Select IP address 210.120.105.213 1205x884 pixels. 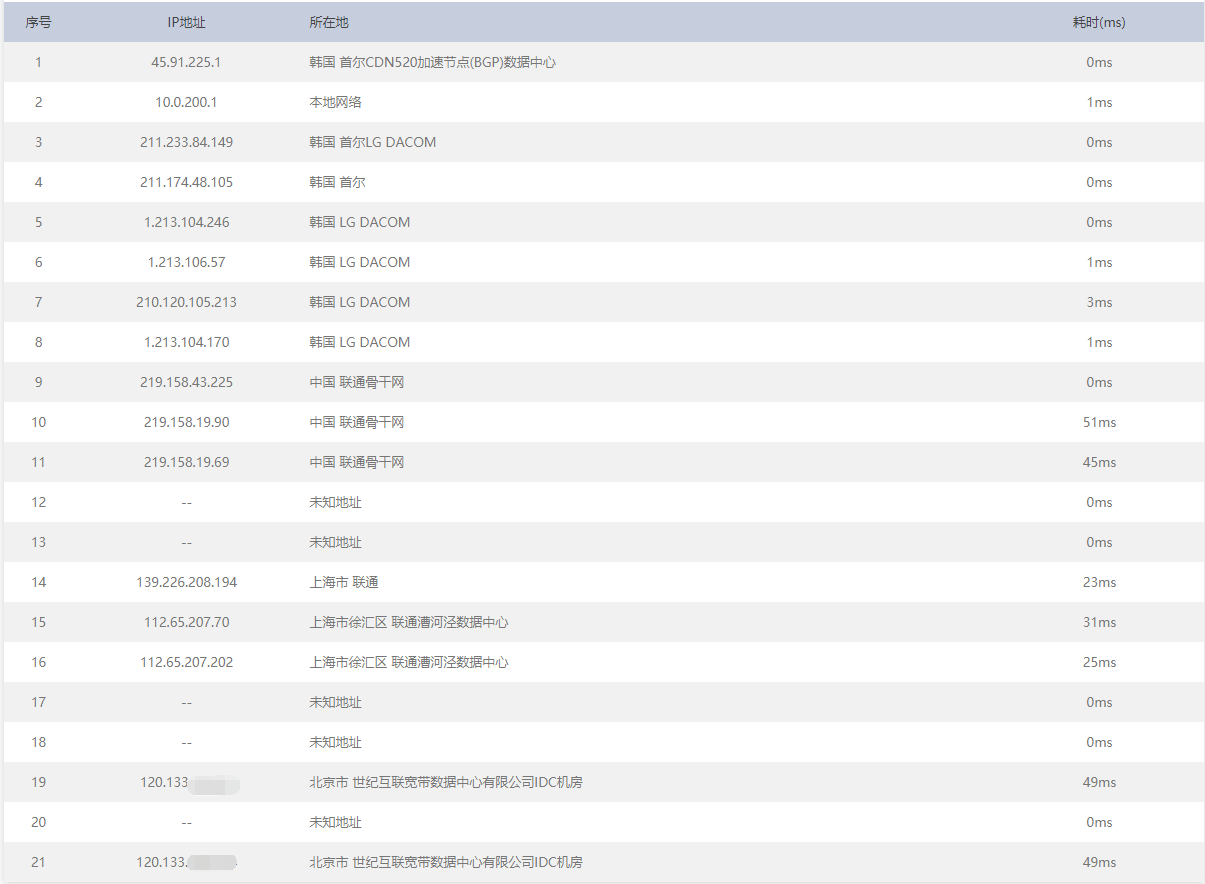(186, 302)
